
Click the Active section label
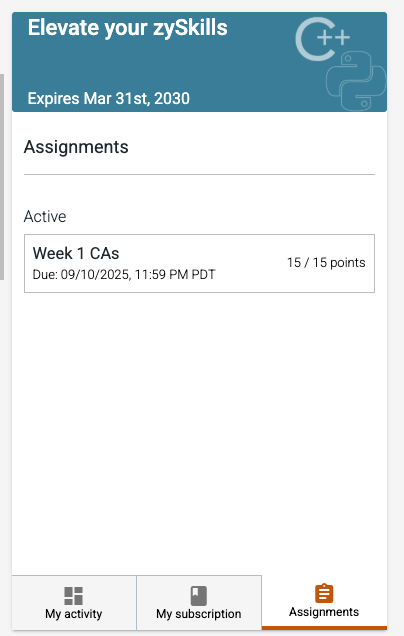[45, 217]
